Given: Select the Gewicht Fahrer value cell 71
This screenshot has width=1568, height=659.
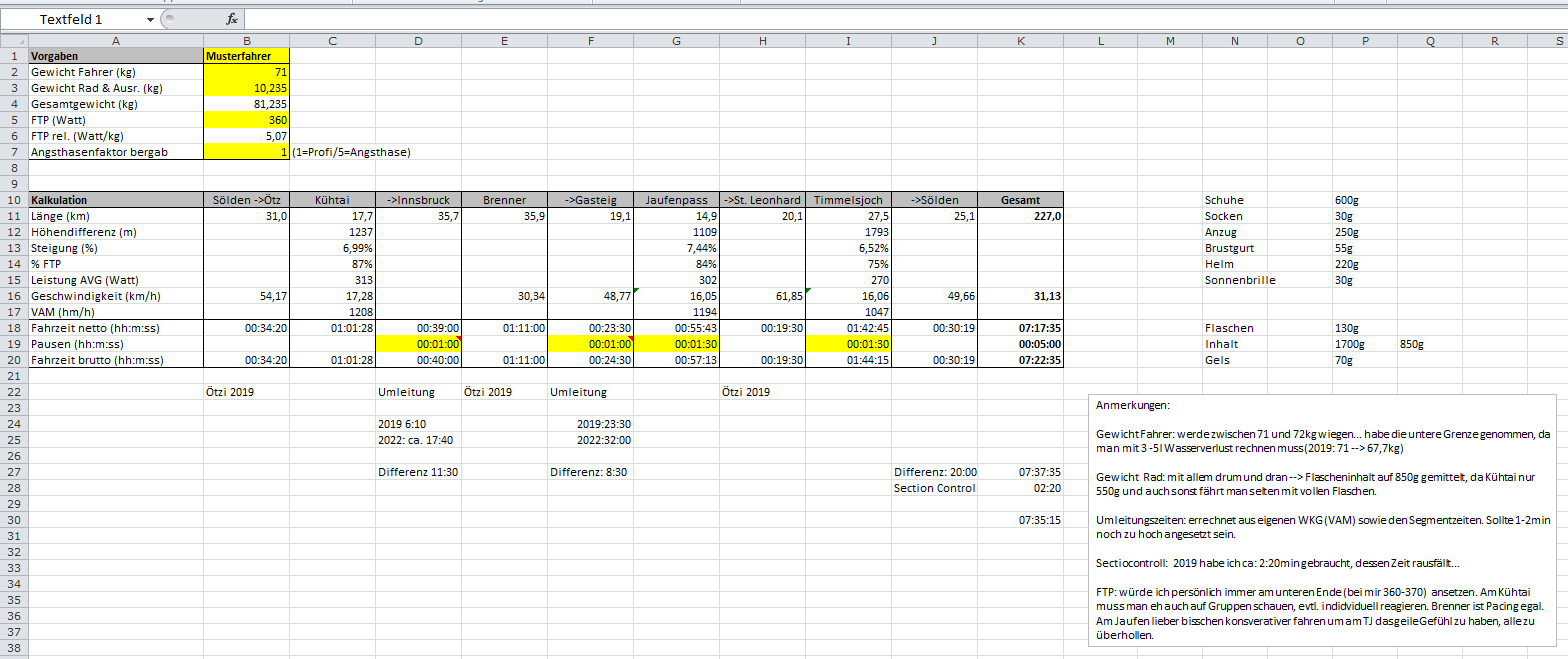Looking at the screenshot, I should coord(246,73).
